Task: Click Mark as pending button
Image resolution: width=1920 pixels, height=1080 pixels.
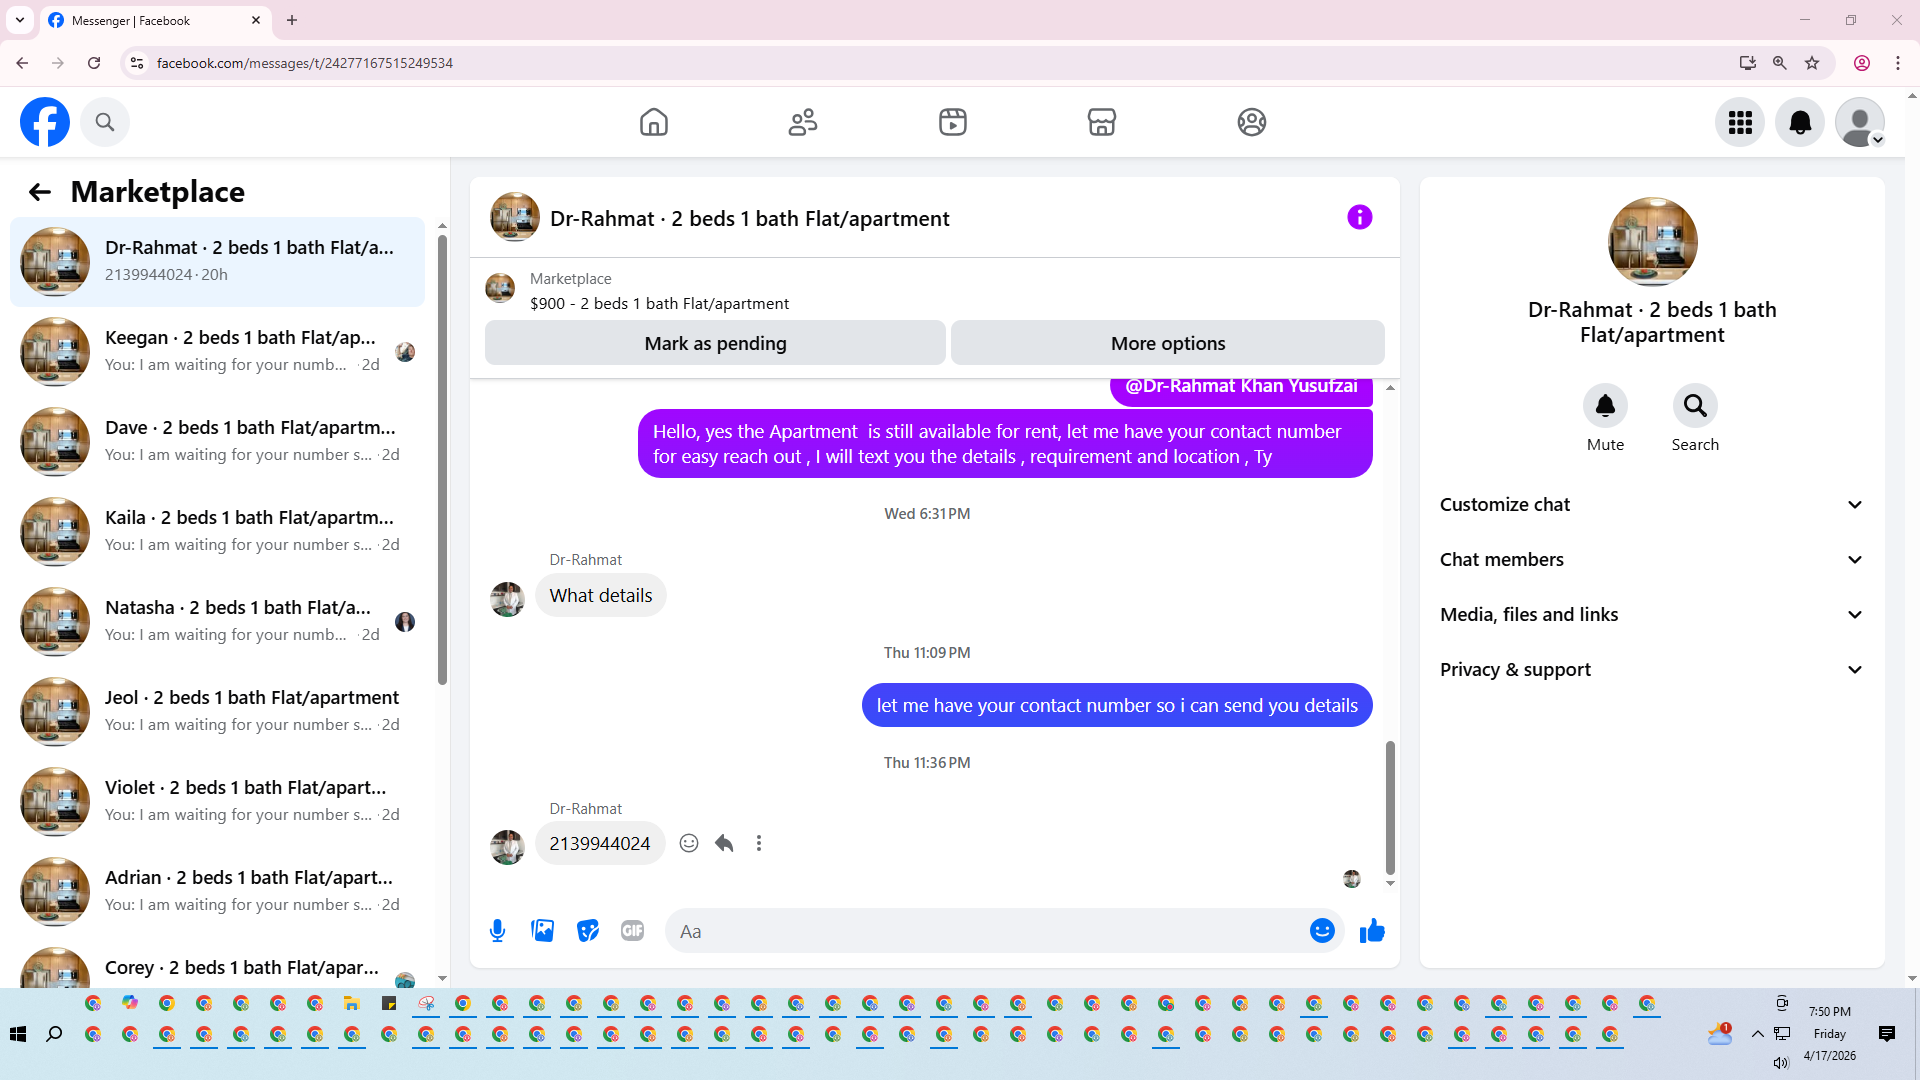Action: (715, 343)
